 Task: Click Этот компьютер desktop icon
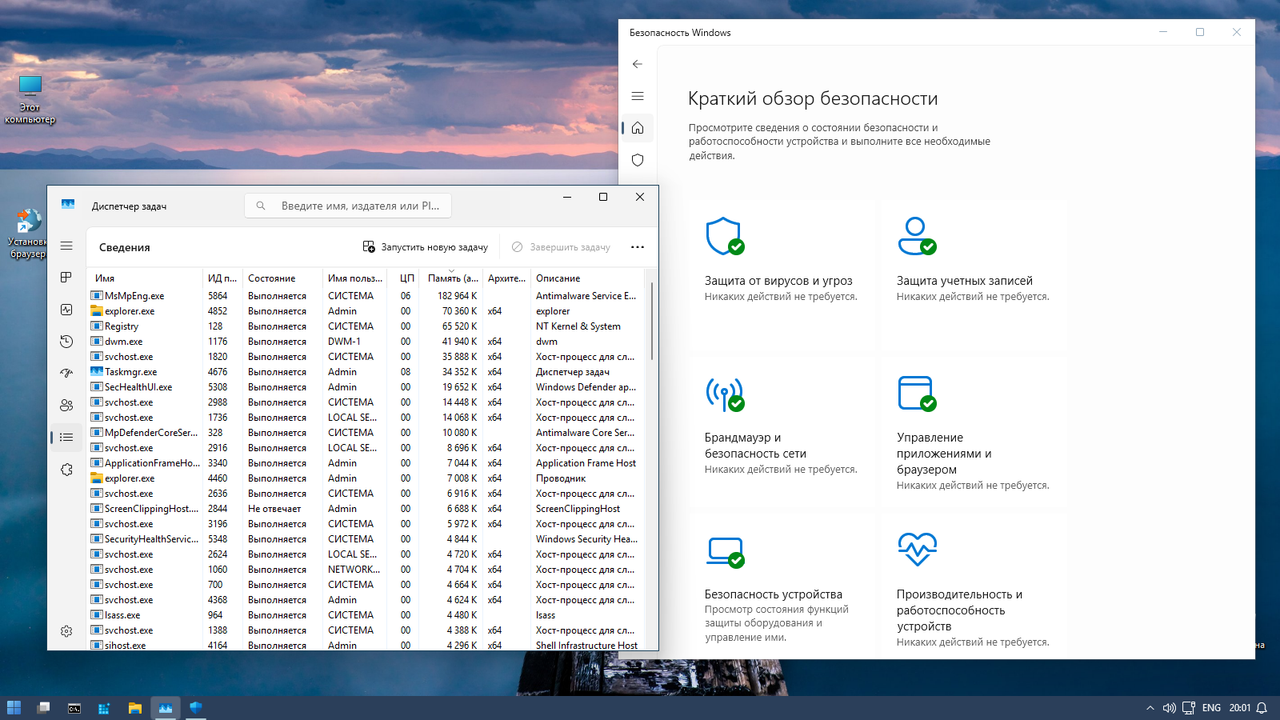30,99
